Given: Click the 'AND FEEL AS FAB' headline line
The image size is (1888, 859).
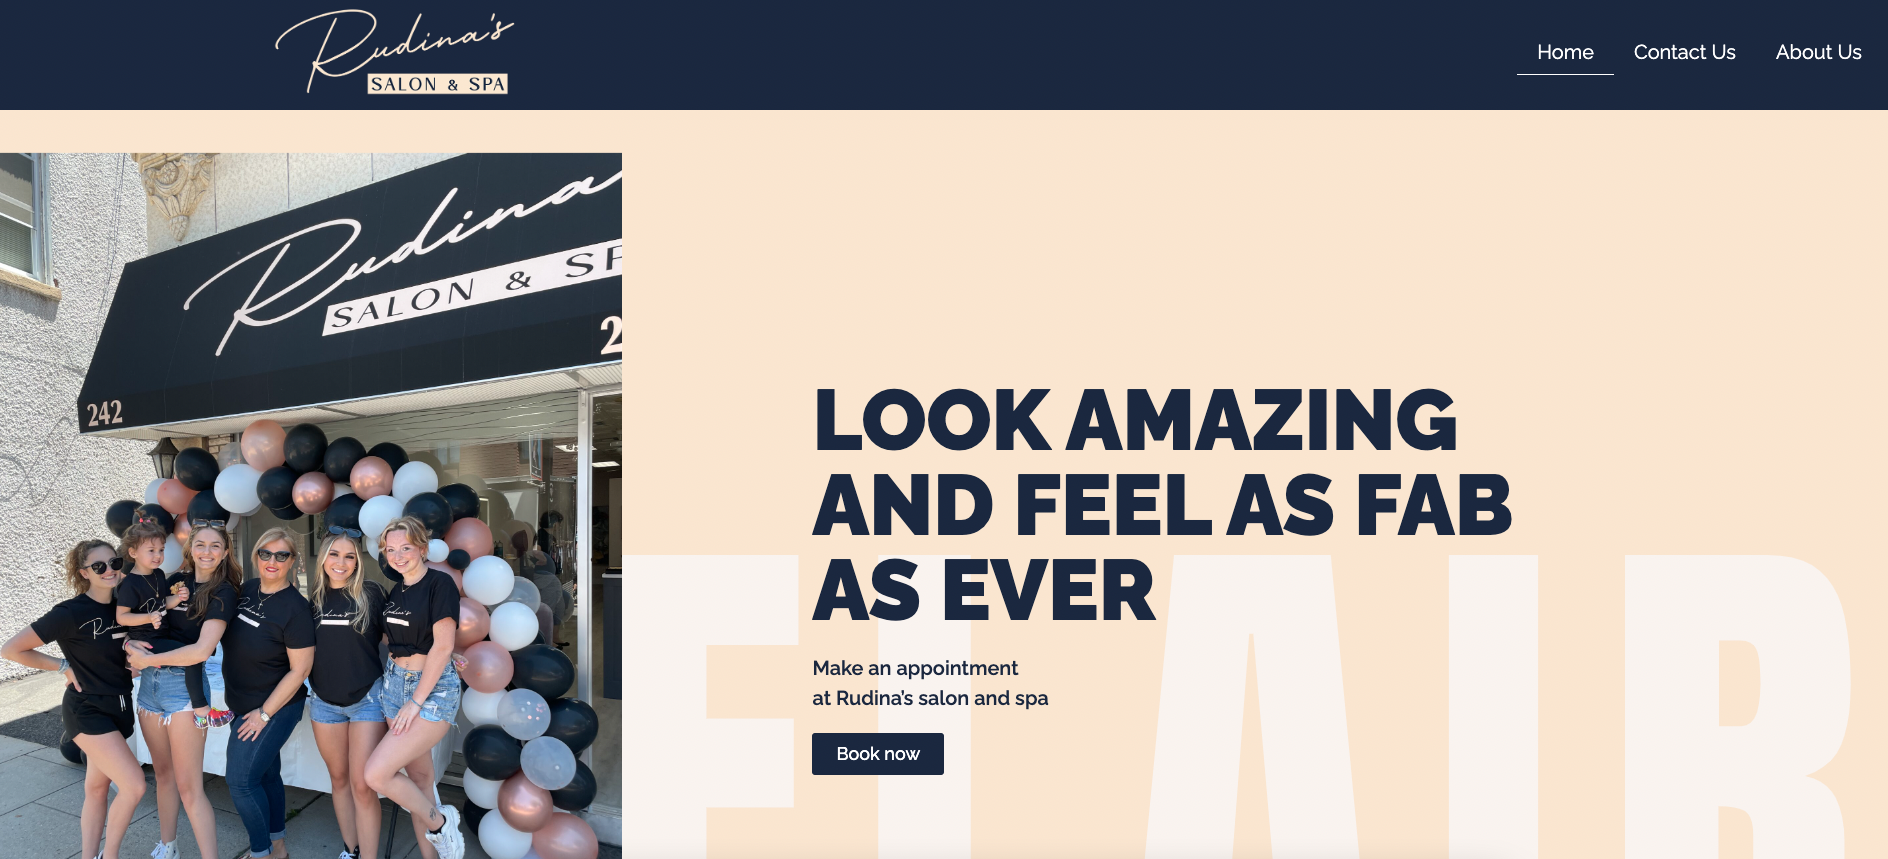Looking at the screenshot, I should point(1162,506).
